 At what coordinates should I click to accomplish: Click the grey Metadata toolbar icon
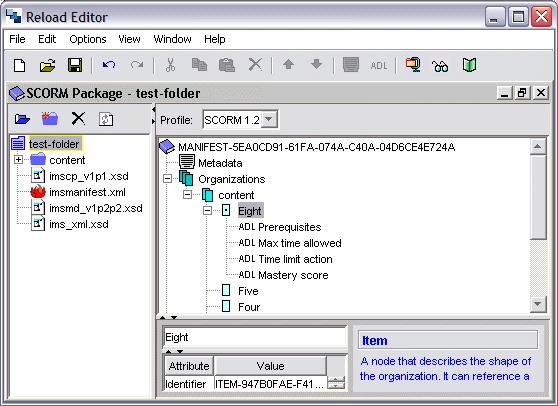[x=351, y=65]
